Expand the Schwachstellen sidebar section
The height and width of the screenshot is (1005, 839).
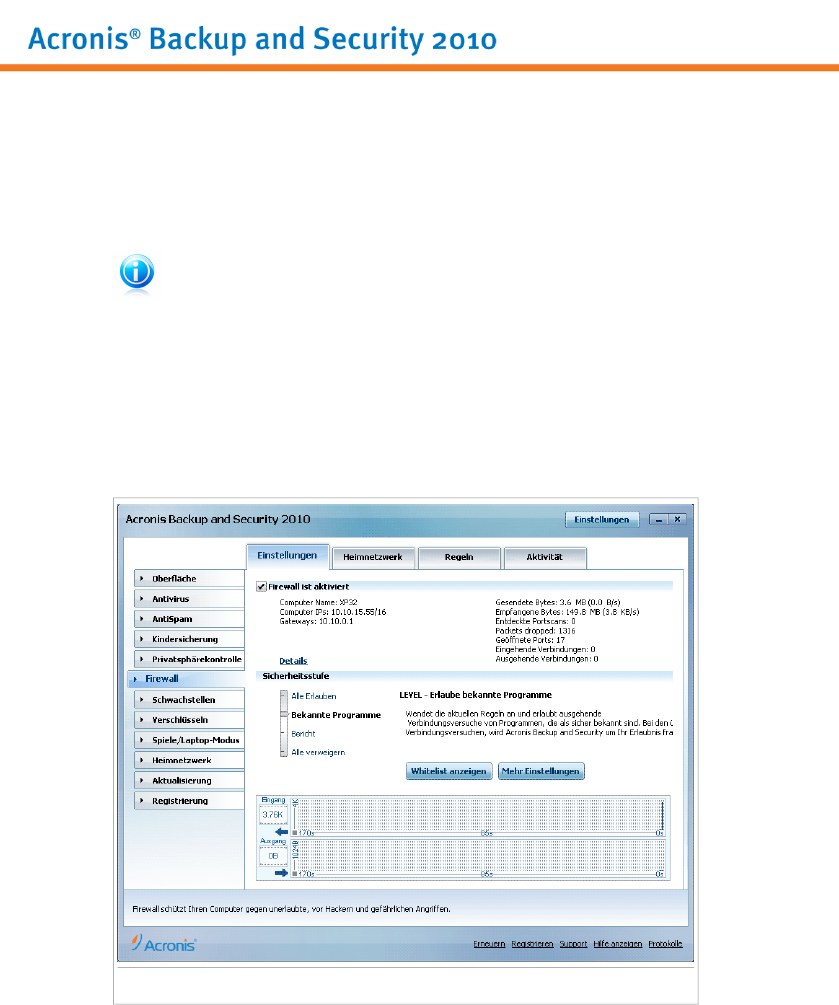[189, 699]
